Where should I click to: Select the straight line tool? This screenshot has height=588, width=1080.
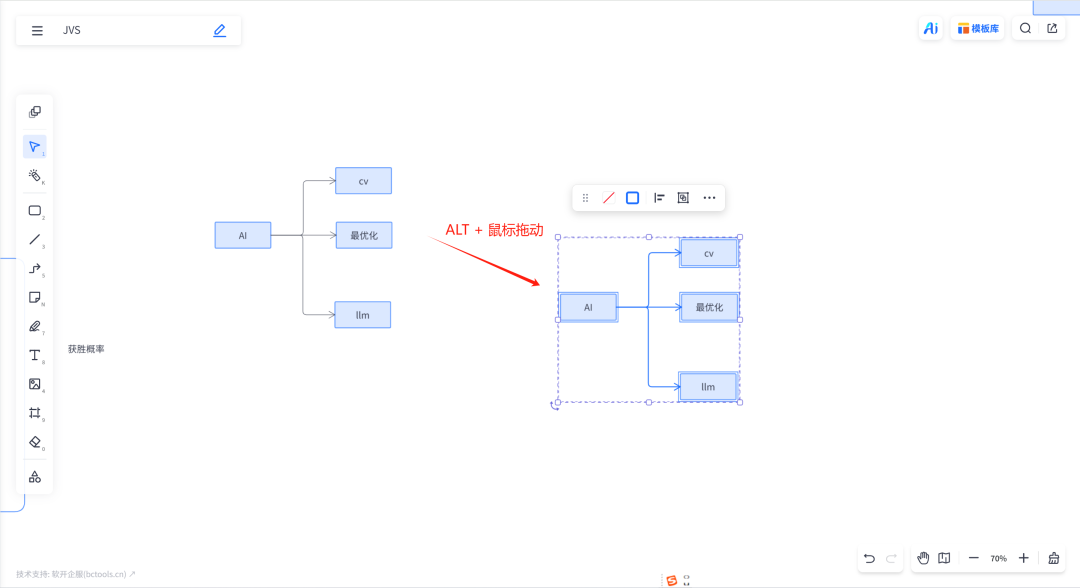(34, 240)
